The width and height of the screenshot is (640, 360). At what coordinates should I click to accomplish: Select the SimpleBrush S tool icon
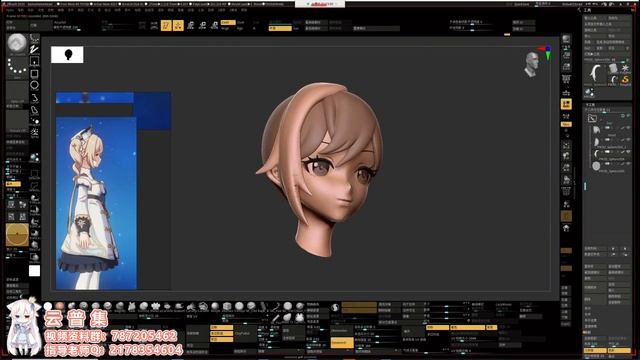[625, 80]
